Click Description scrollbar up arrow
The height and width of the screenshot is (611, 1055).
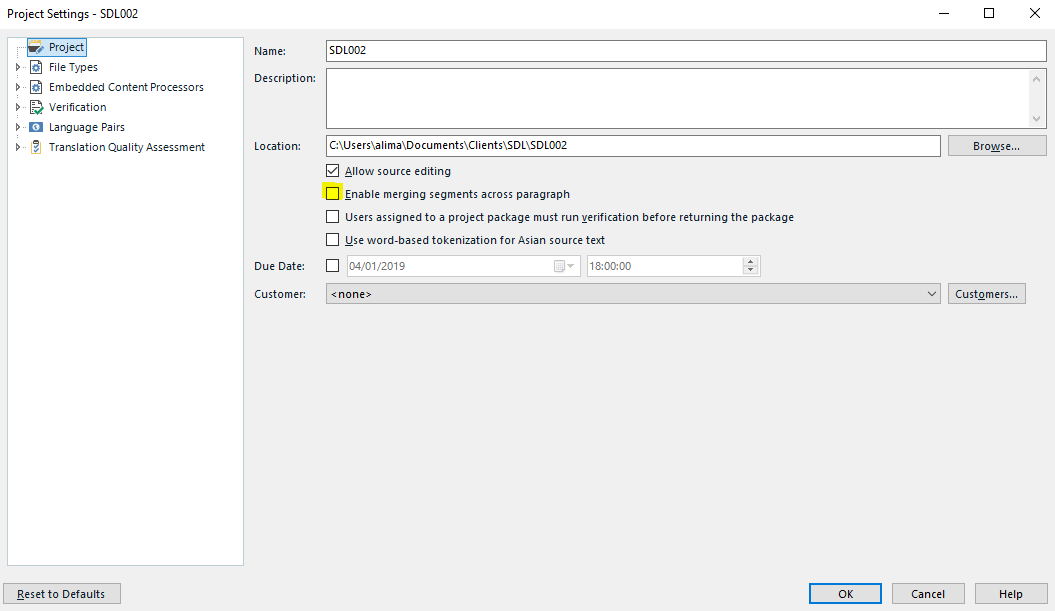1037,79
